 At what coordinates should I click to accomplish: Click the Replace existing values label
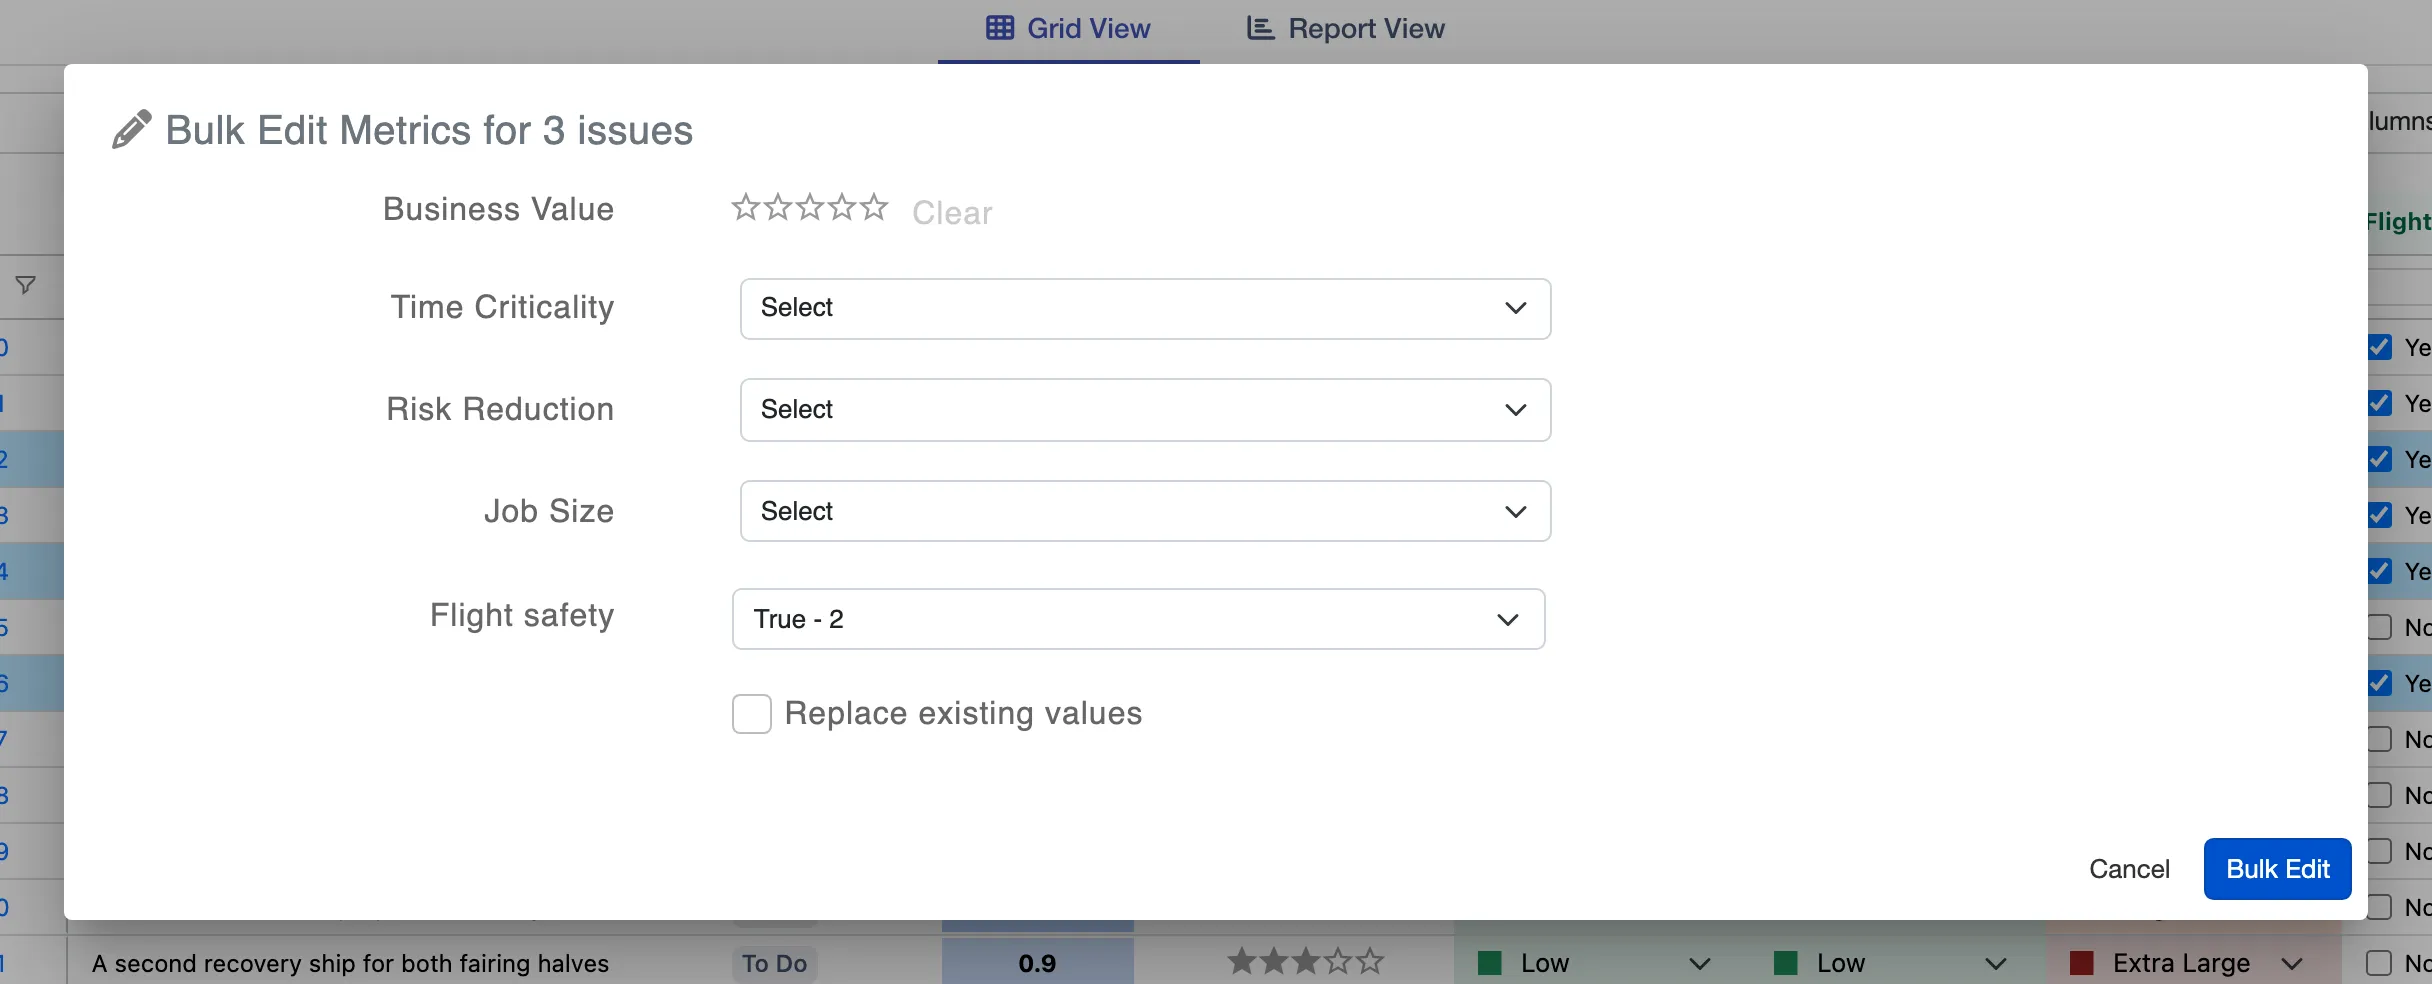coord(963,714)
